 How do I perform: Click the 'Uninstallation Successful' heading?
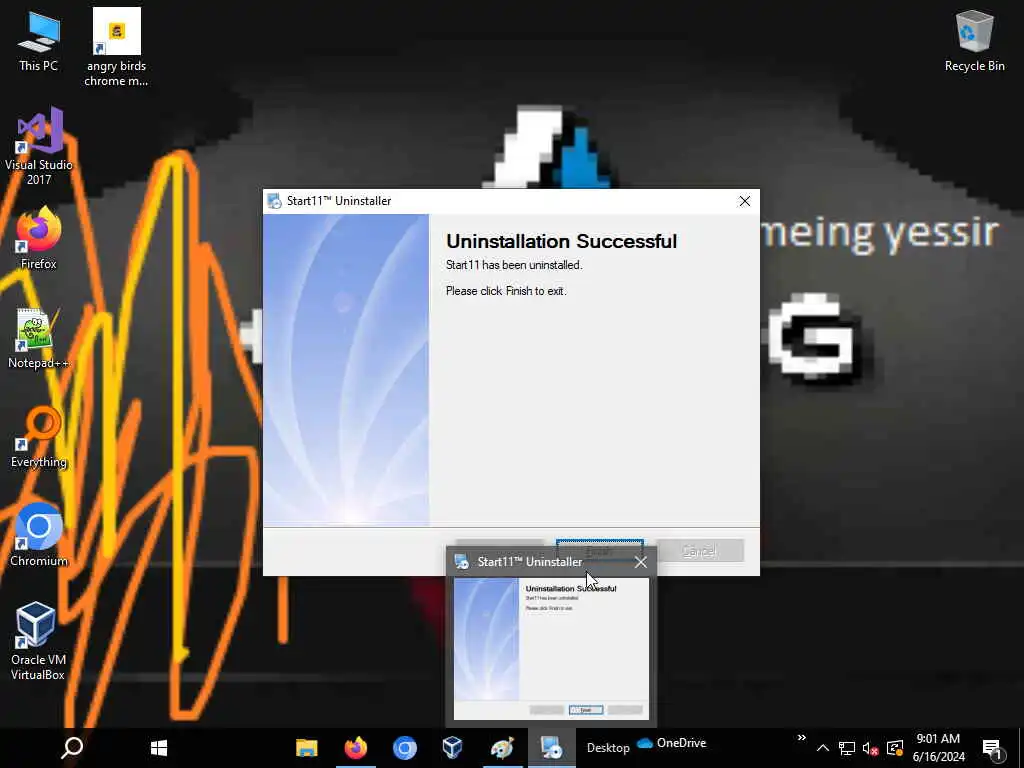coord(562,242)
